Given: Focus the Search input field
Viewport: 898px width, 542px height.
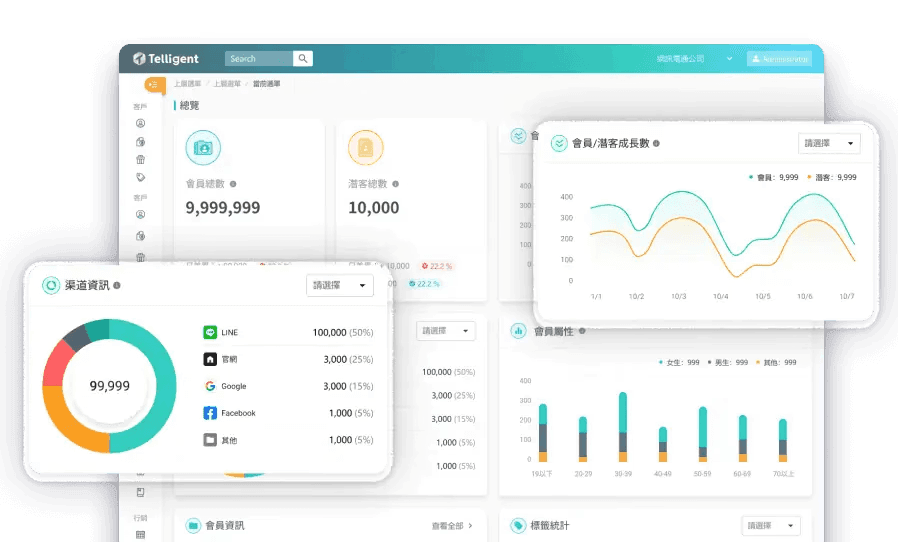Looking at the screenshot, I should [259, 58].
